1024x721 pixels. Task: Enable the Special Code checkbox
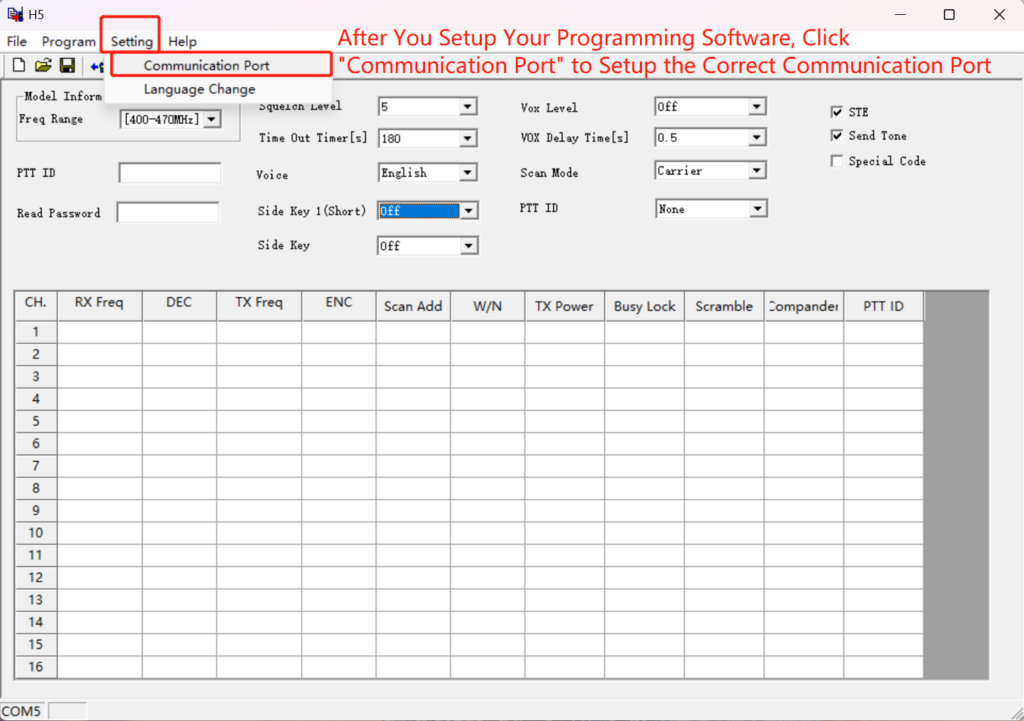[837, 161]
